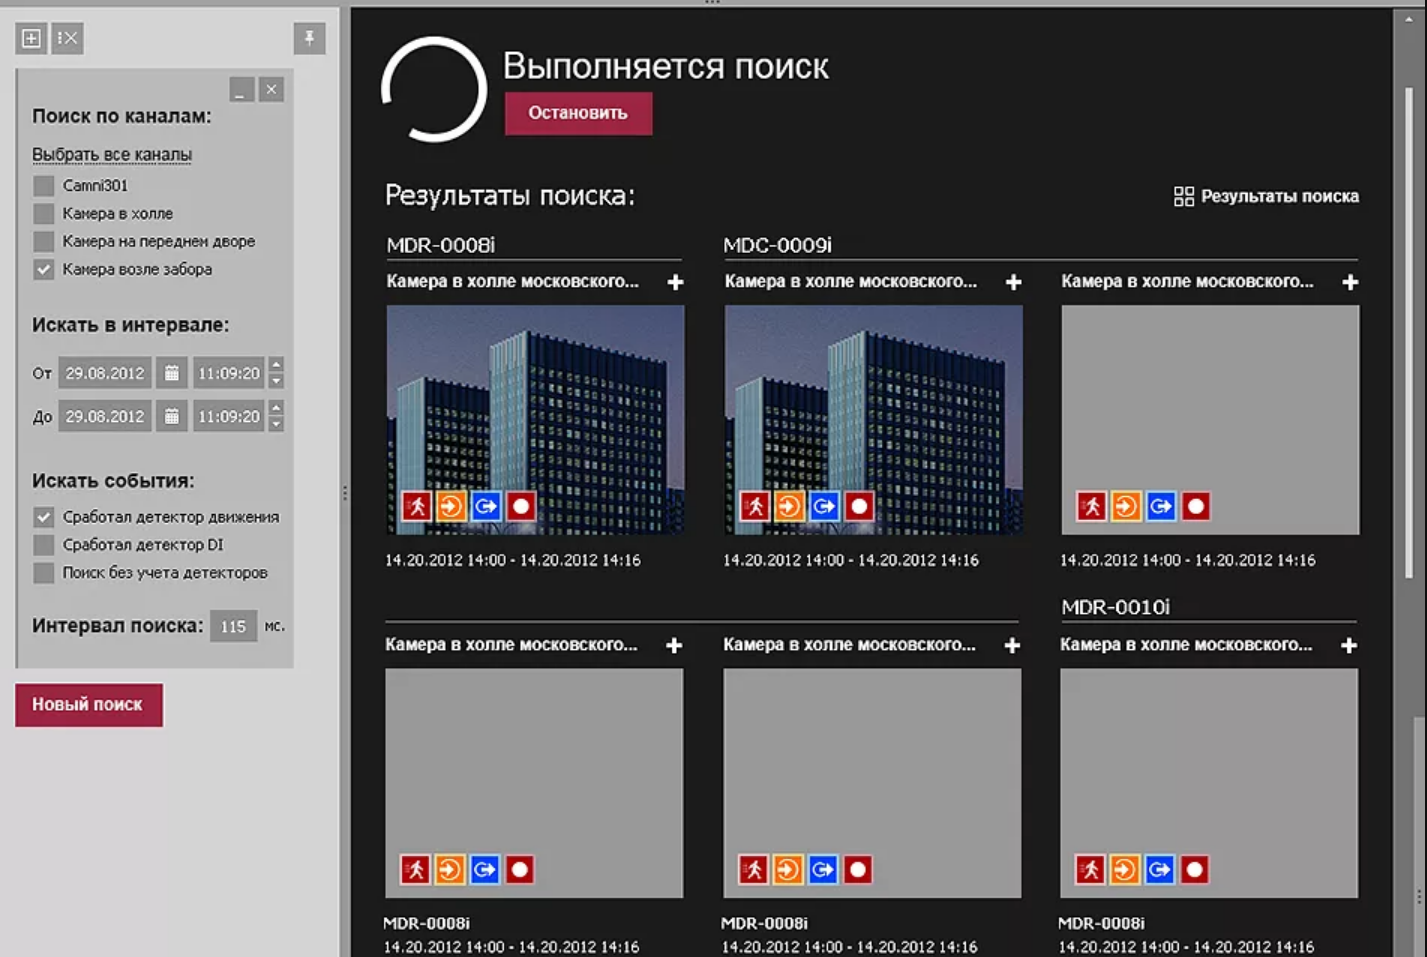Viewport: 1427px width, 957px height.
Task: Click orange entry icon on MDR-0010i card
Action: click(1125, 869)
